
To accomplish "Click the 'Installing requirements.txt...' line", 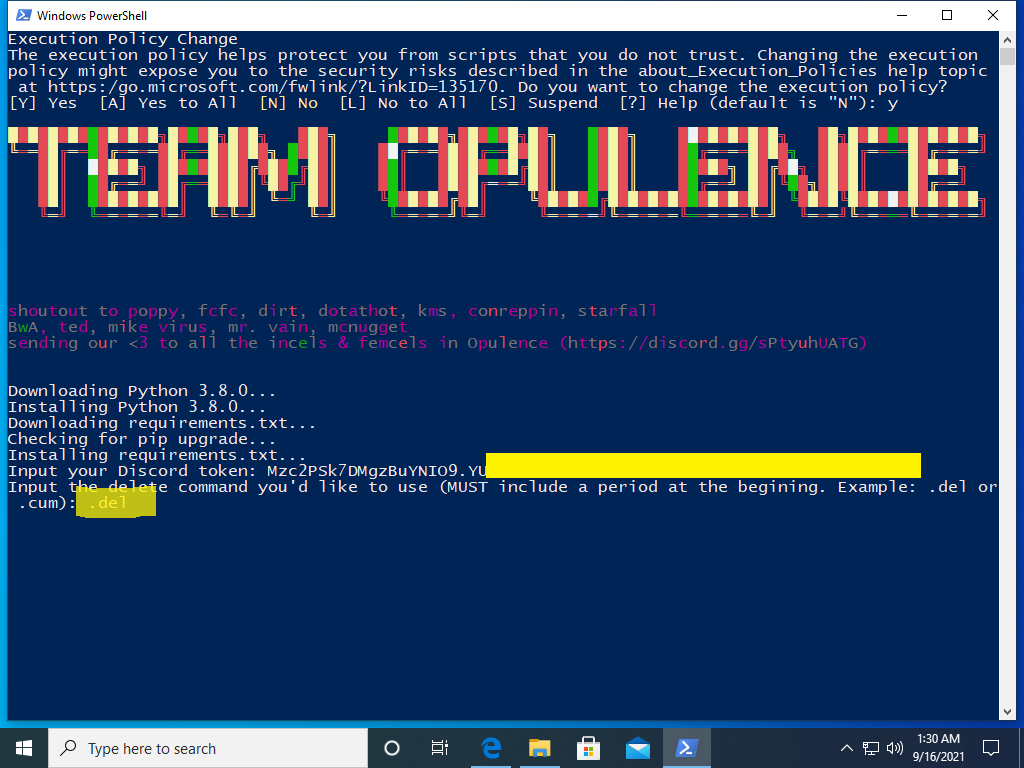I will click(157, 455).
